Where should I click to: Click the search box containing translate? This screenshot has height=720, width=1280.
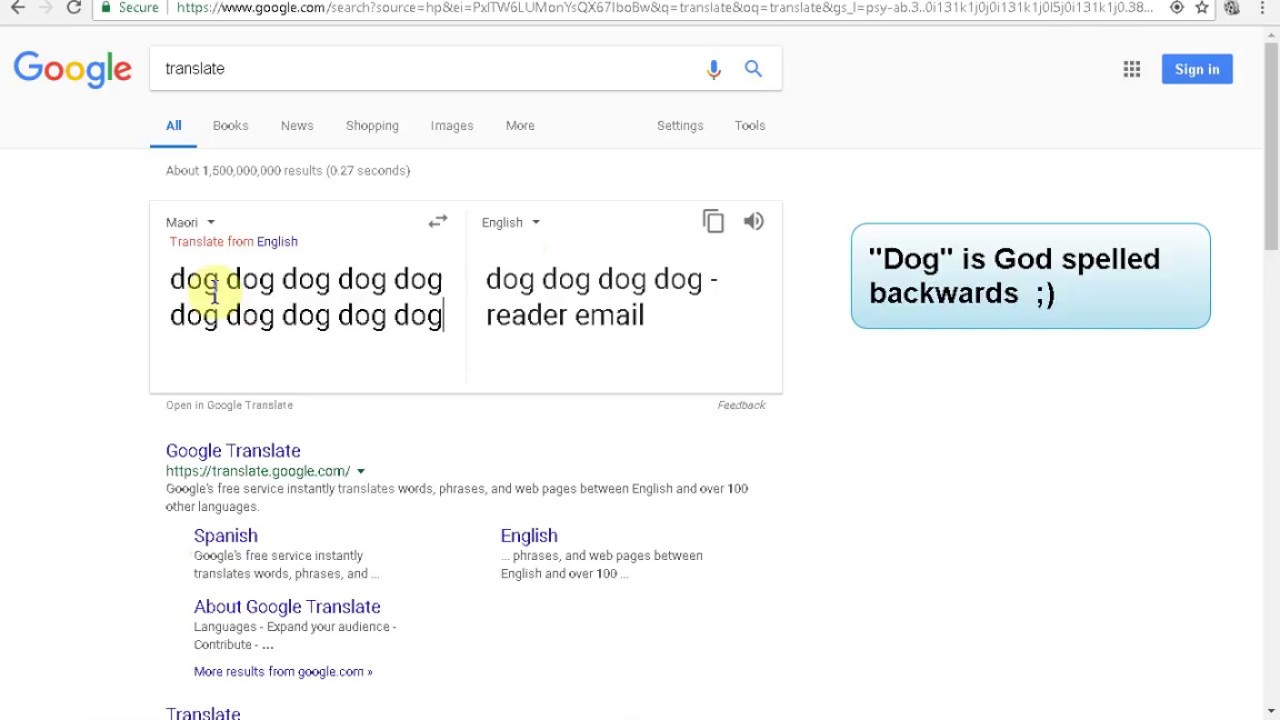click(420, 69)
